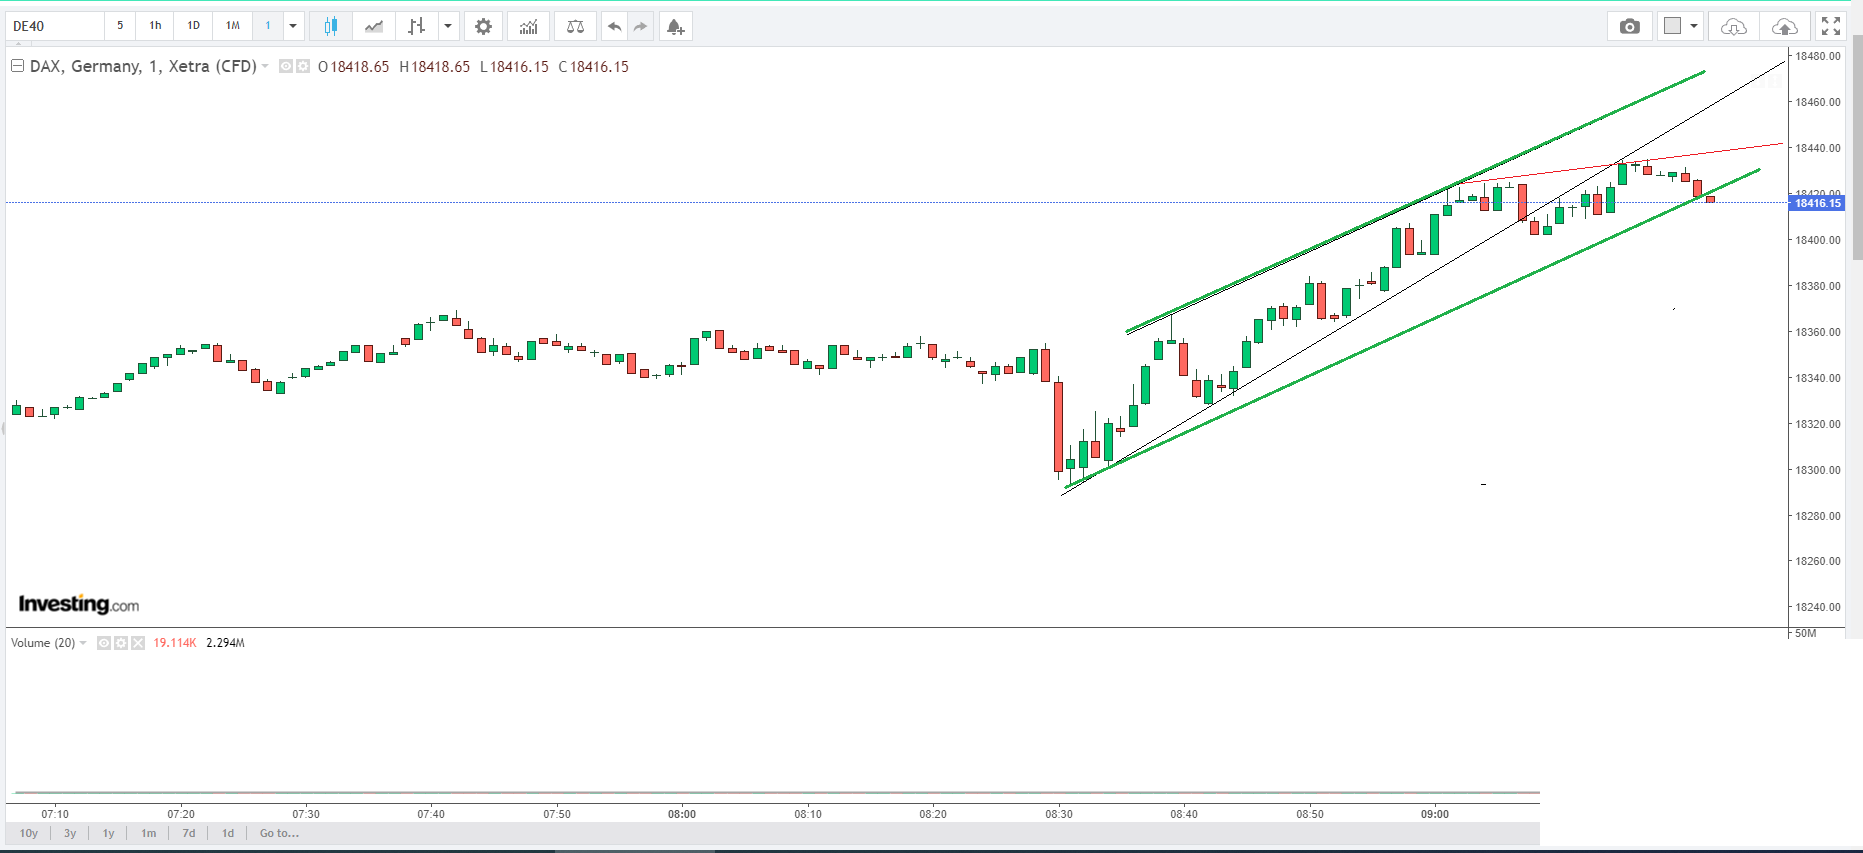Switch to area chart style icon
This screenshot has width=1863, height=853.
pos(374,26)
